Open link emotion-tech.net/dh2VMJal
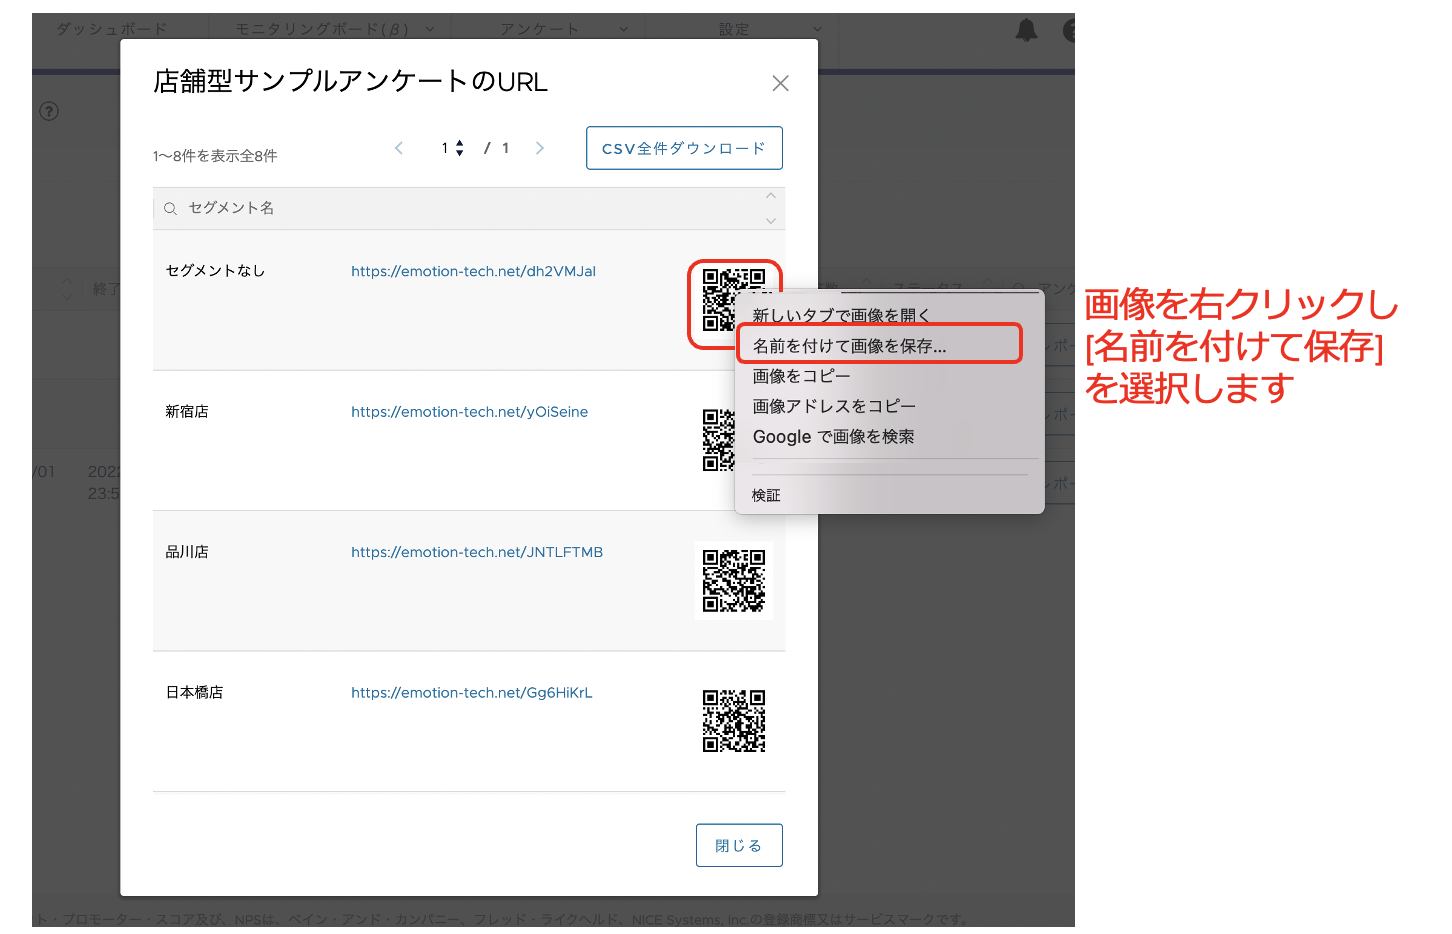Viewport: 1452px width, 934px height. point(473,271)
